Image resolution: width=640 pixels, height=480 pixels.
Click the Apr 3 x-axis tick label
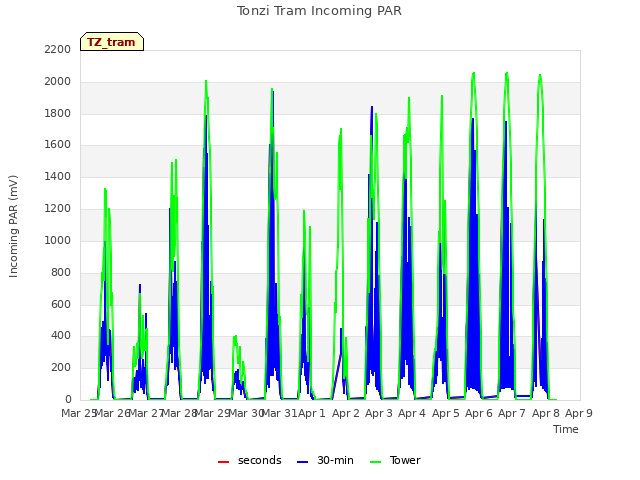pyautogui.click(x=379, y=413)
